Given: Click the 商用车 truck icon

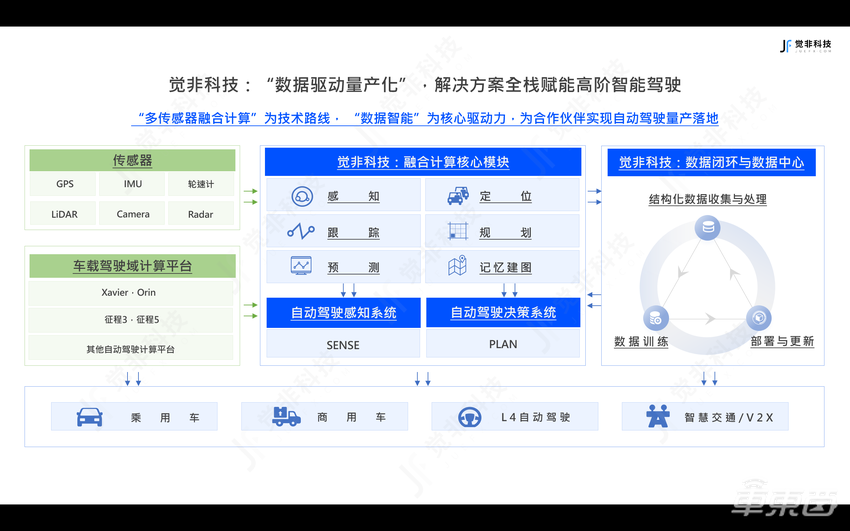Looking at the screenshot, I should [286, 417].
